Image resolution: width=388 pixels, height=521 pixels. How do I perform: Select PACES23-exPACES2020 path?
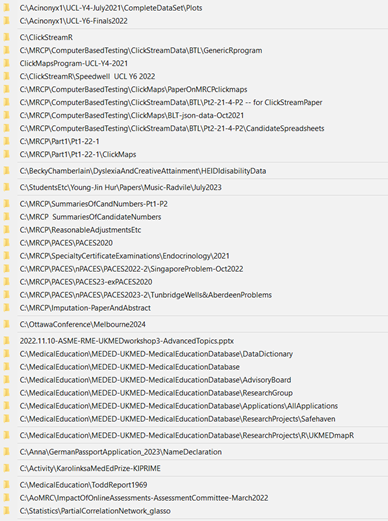tap(86, 282)
